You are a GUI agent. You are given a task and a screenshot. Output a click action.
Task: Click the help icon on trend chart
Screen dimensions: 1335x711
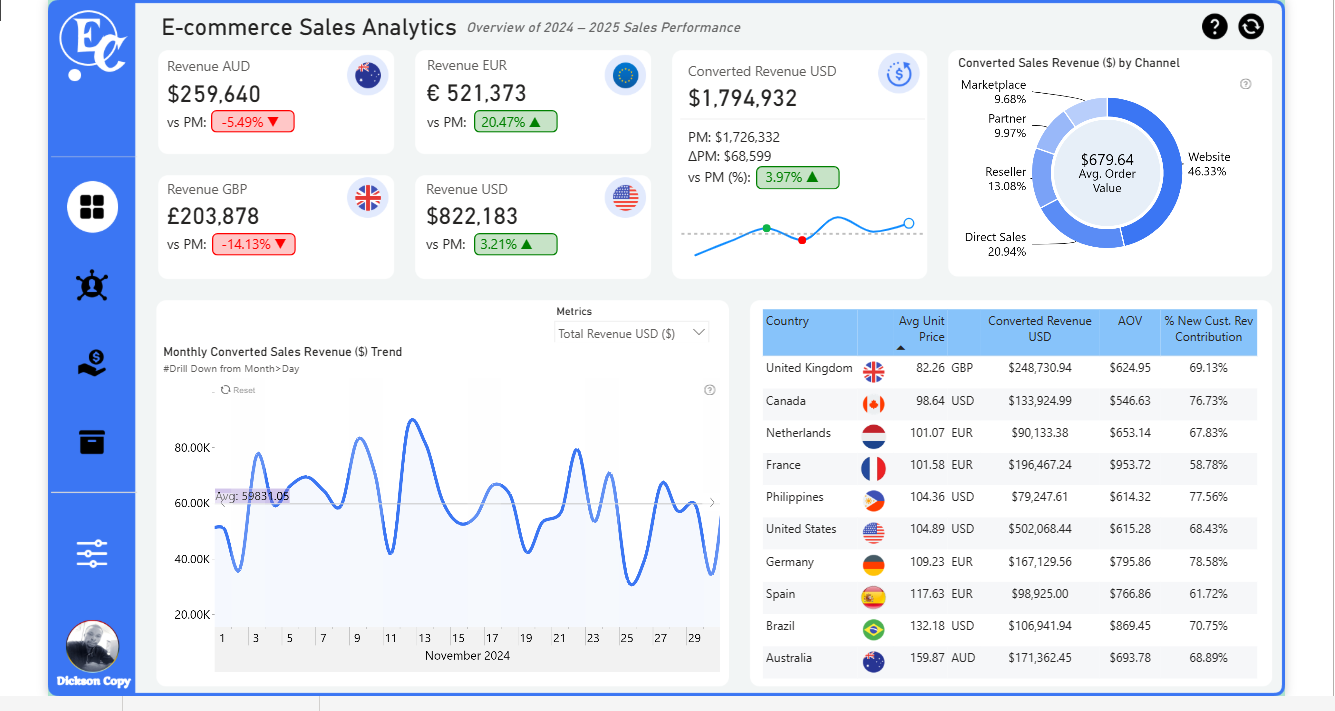pos(710,390)
